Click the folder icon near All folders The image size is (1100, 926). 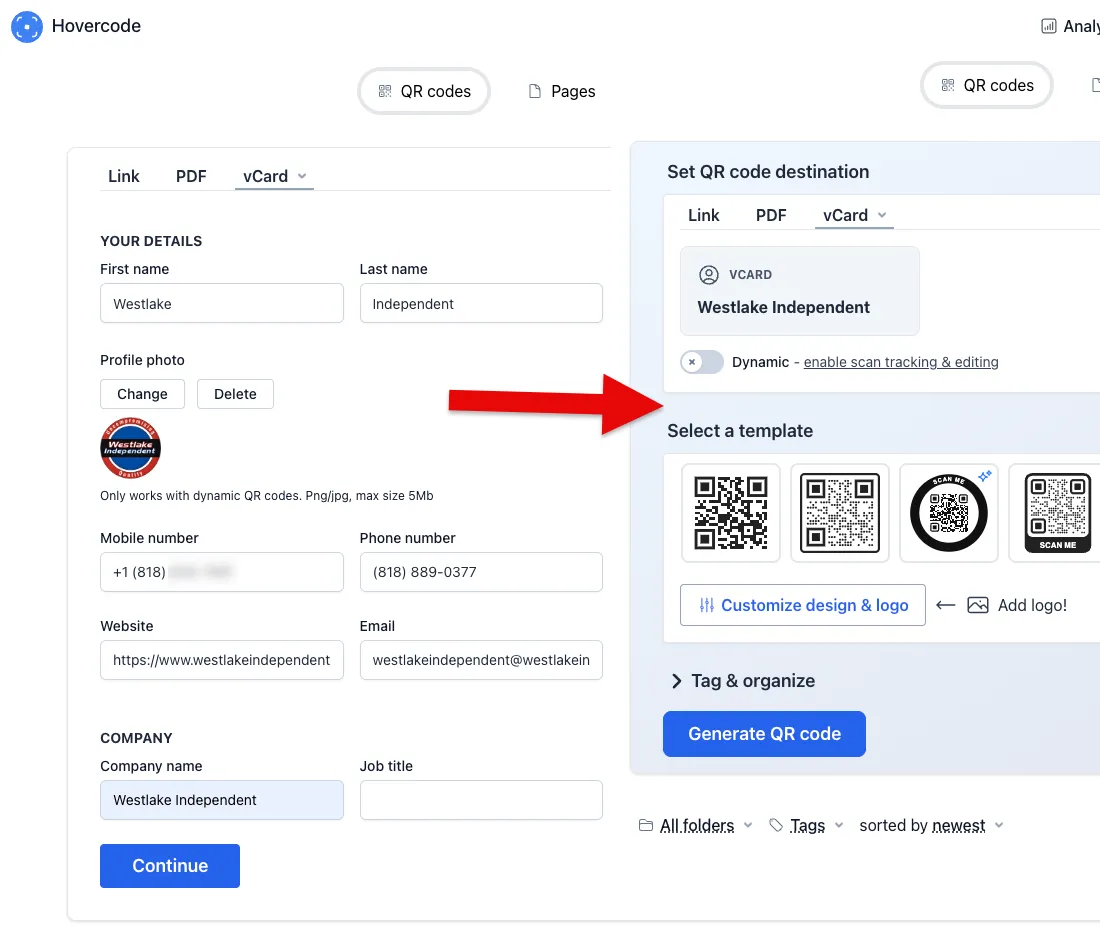tap(646, 825)
